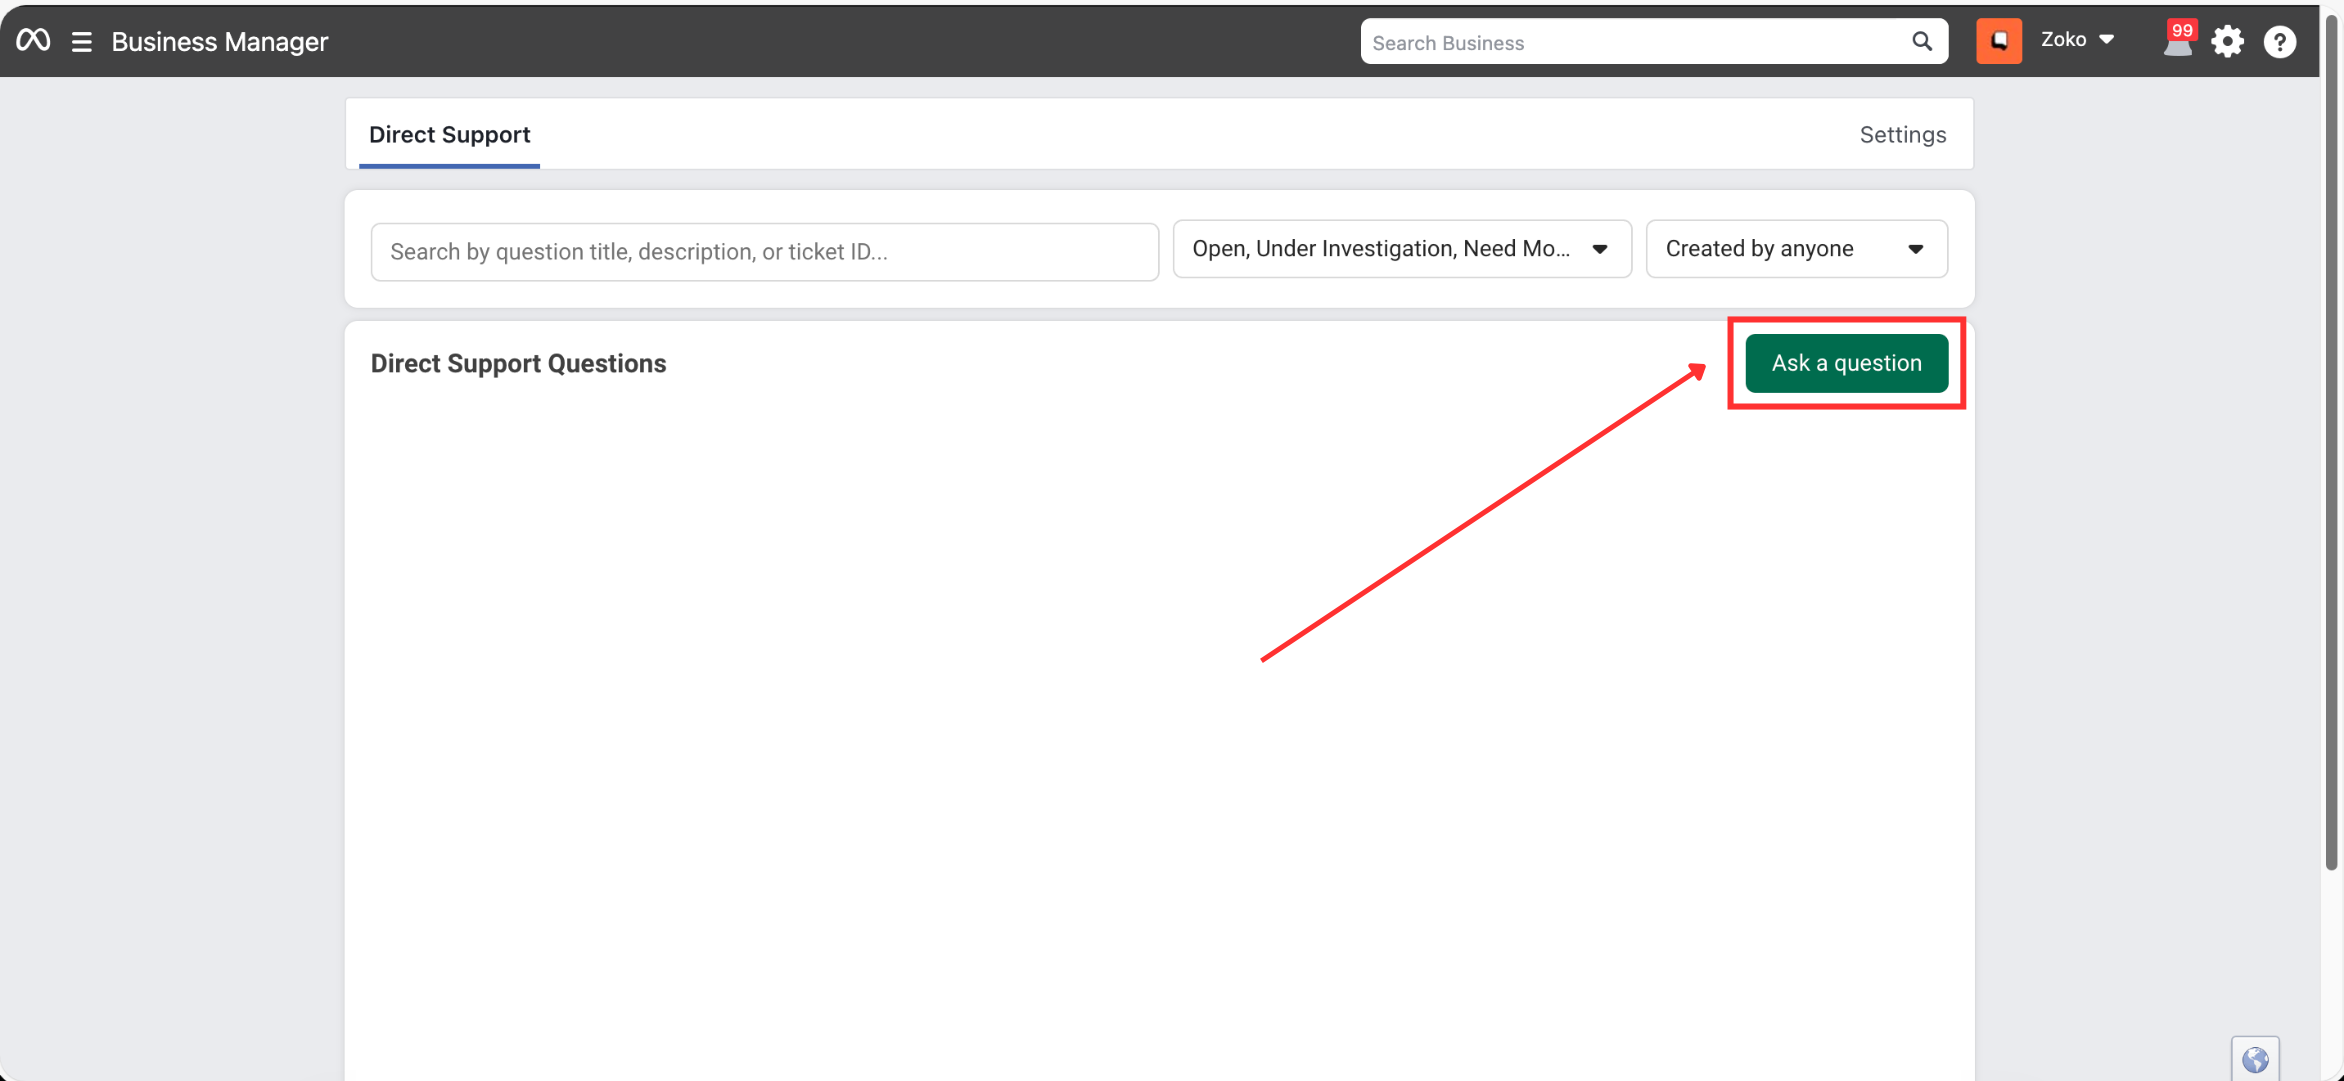This screenshot has width=2344, height=1081.
Task: Click the Business Manager title
Action: click(219, 42)
